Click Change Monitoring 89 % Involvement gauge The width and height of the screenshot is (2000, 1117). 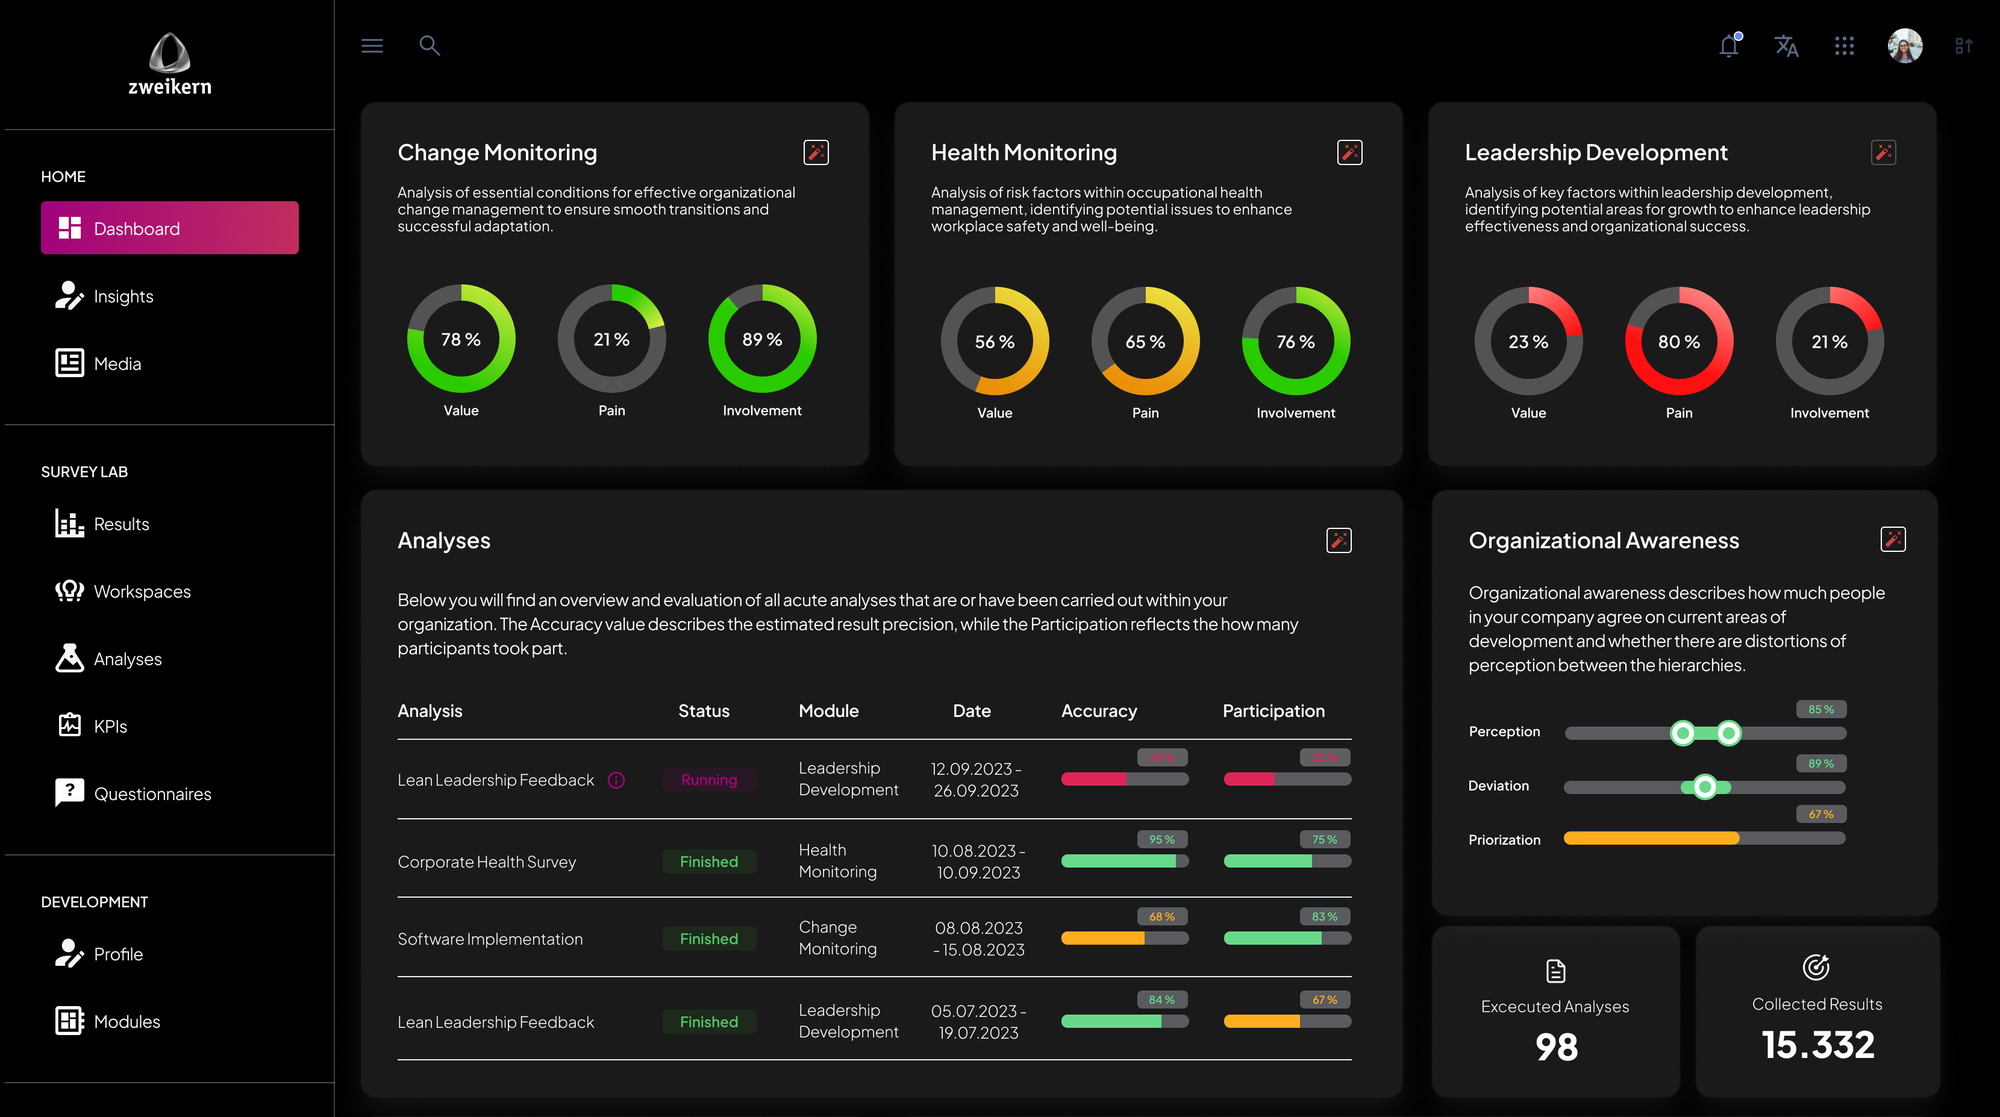click(762, 339)
